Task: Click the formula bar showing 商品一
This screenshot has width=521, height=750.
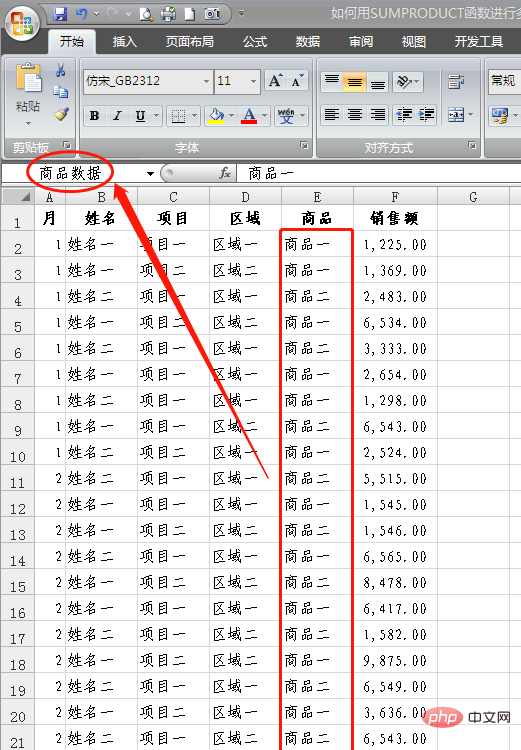Action: click(x=378, y=173)
